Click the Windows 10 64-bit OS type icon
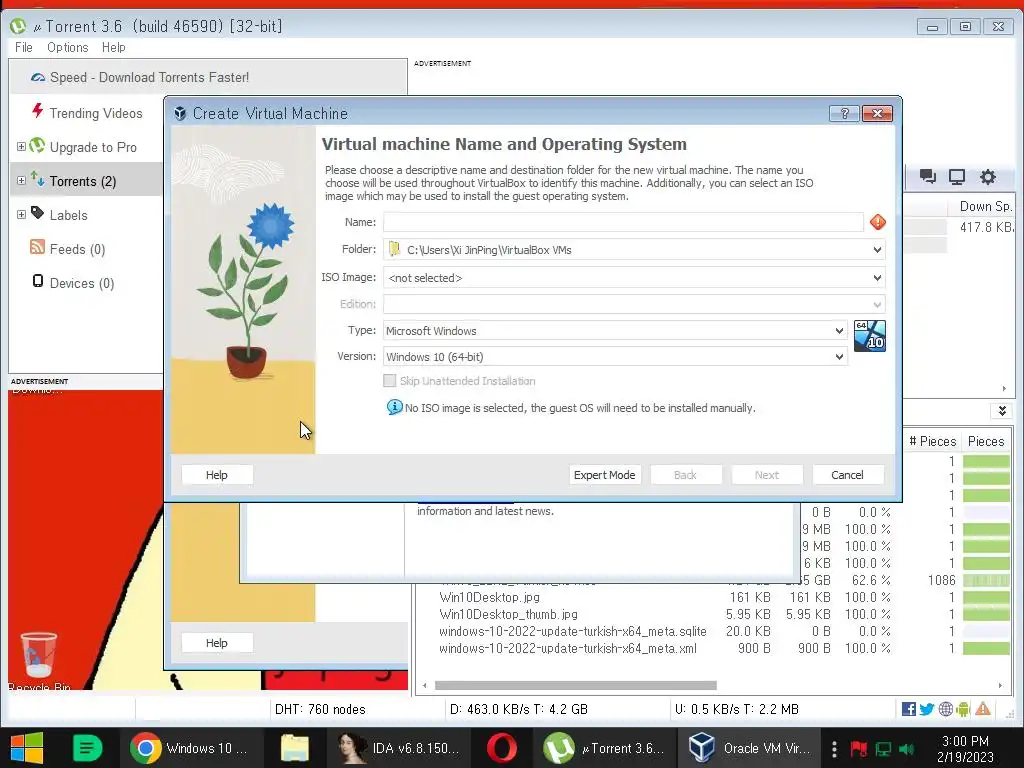Image resolution: width=1024 pixels, height=768 pixels. pyautogui.click(x=870, y=336)
